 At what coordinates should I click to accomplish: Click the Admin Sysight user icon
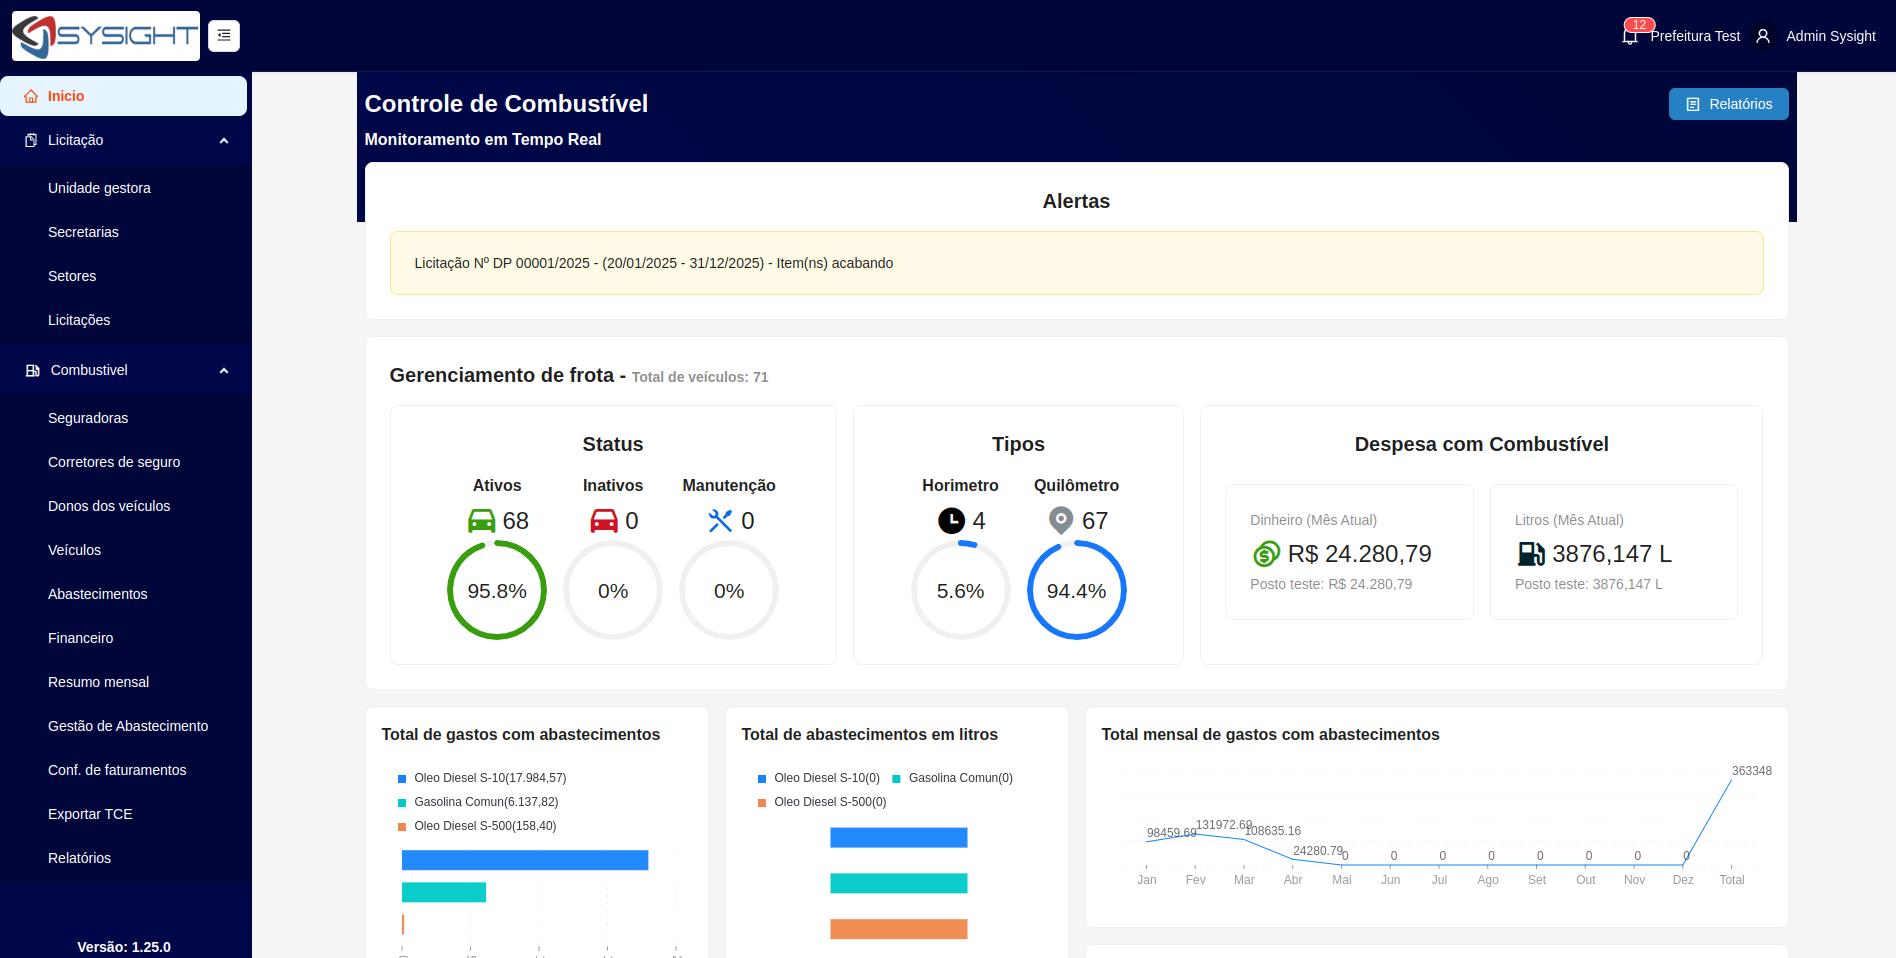[1763, 36]
